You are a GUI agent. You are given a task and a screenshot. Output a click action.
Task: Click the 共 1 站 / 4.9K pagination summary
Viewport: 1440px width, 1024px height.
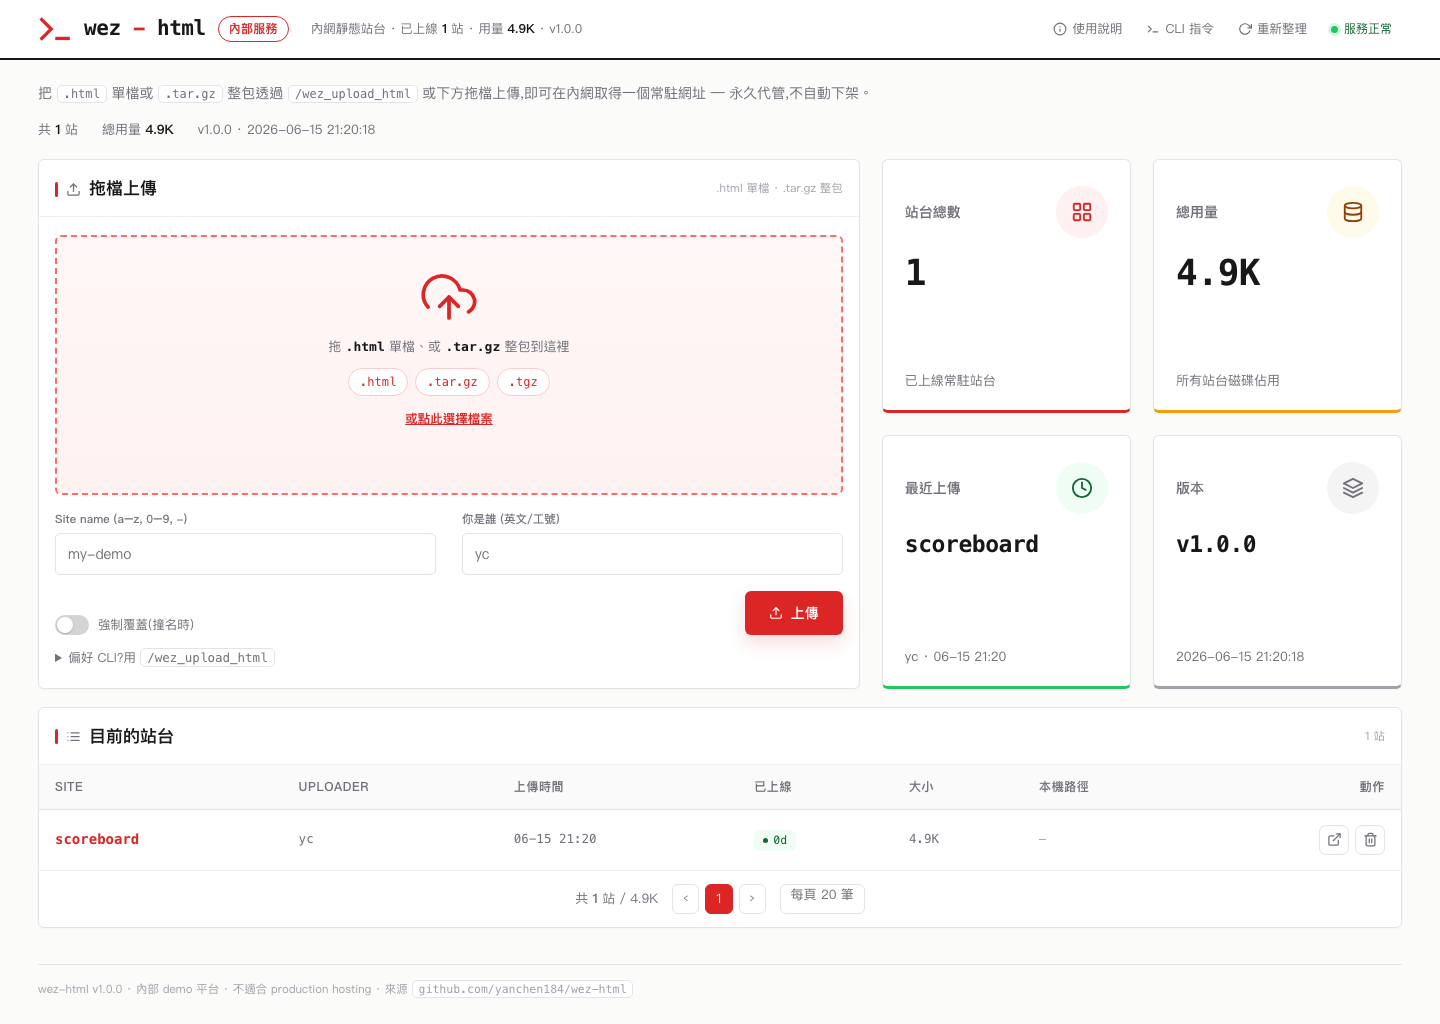(617, 899)
